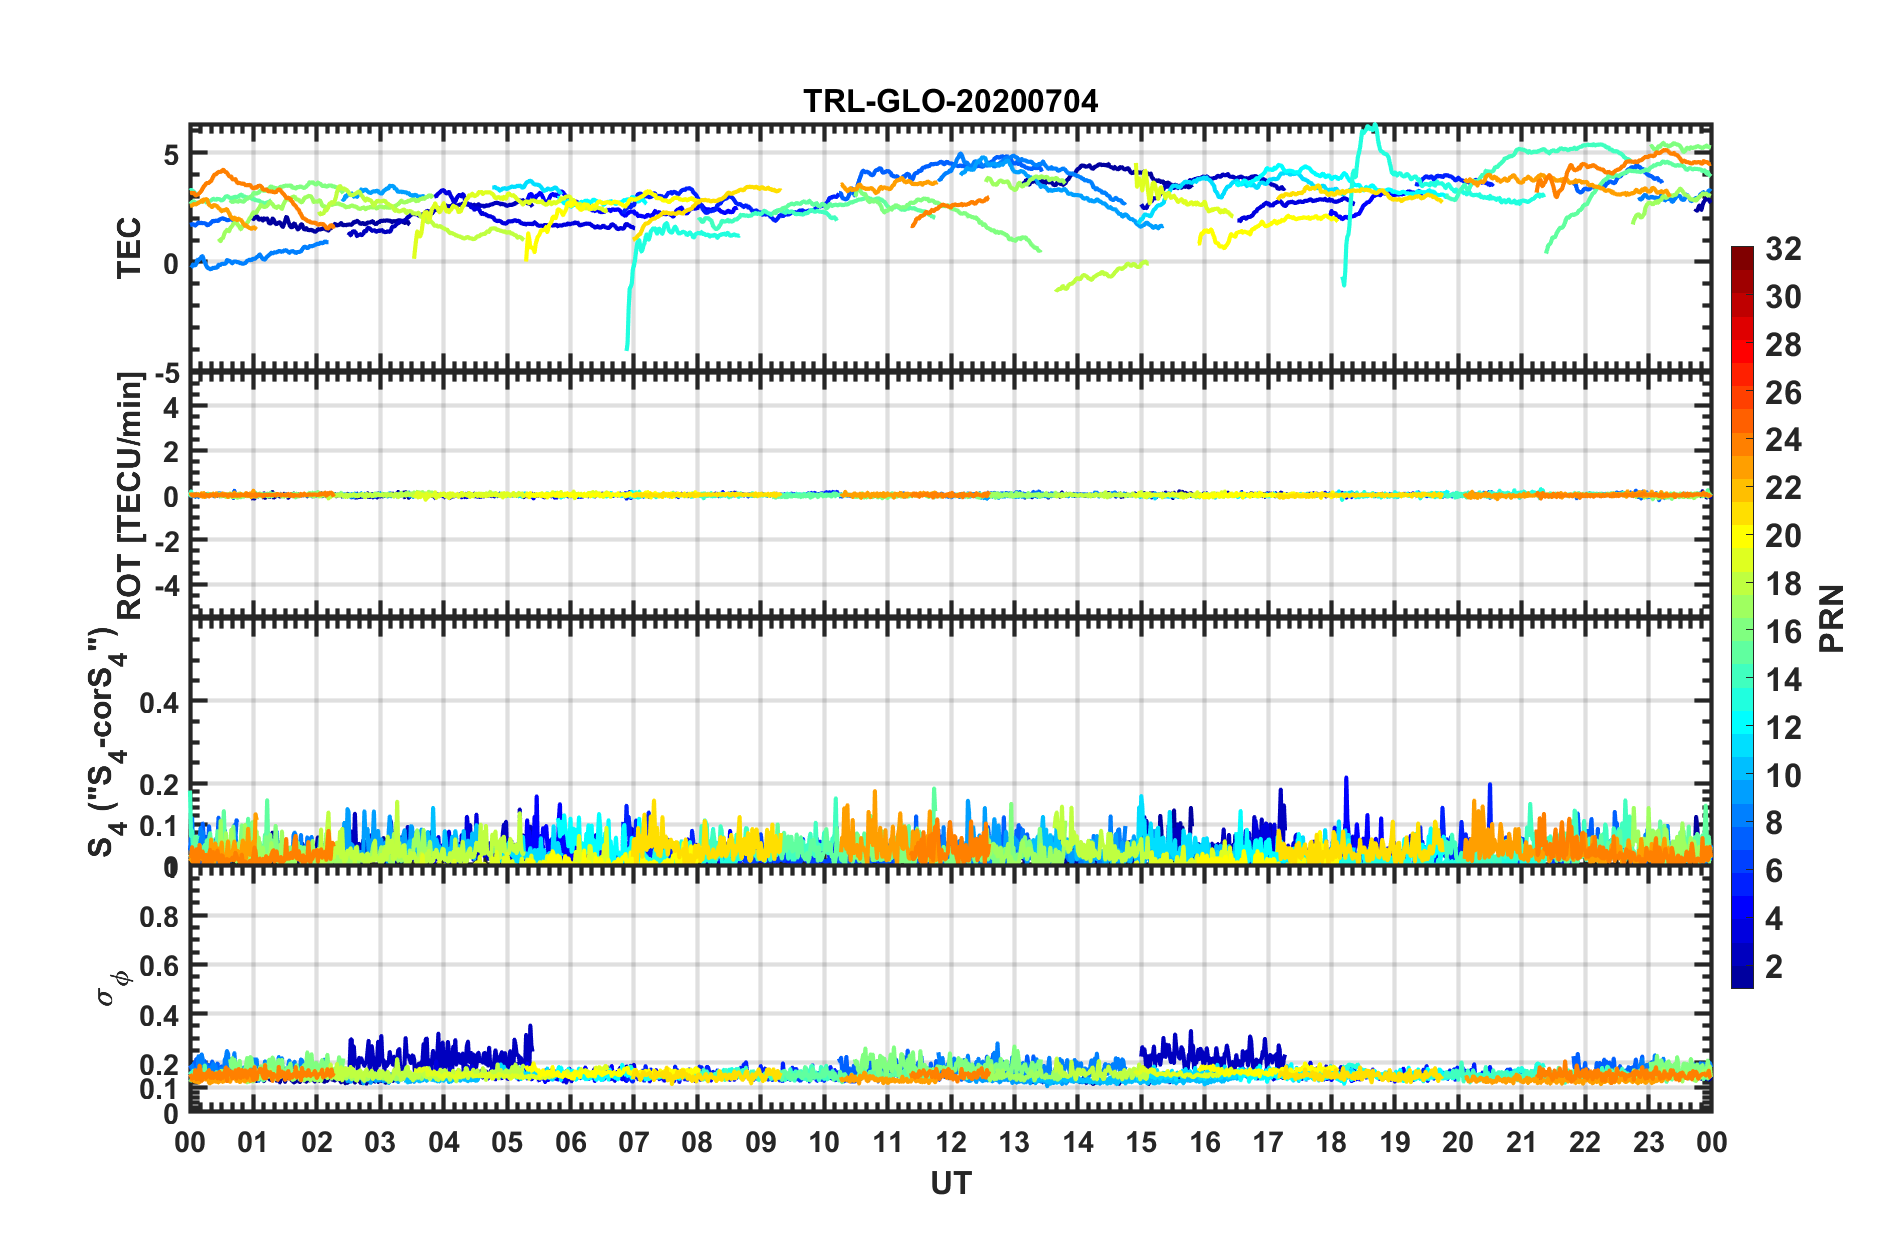Click UT axis tick label 13

1014,1142
